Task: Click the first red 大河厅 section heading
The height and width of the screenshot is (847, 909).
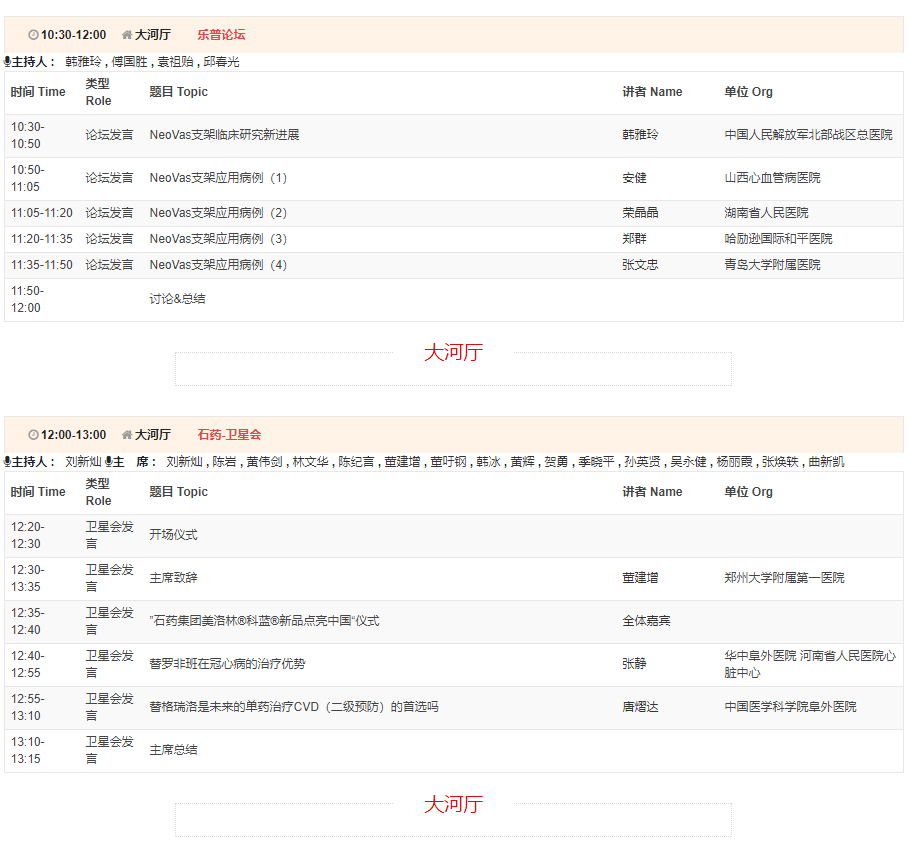Action: (453, 352)
